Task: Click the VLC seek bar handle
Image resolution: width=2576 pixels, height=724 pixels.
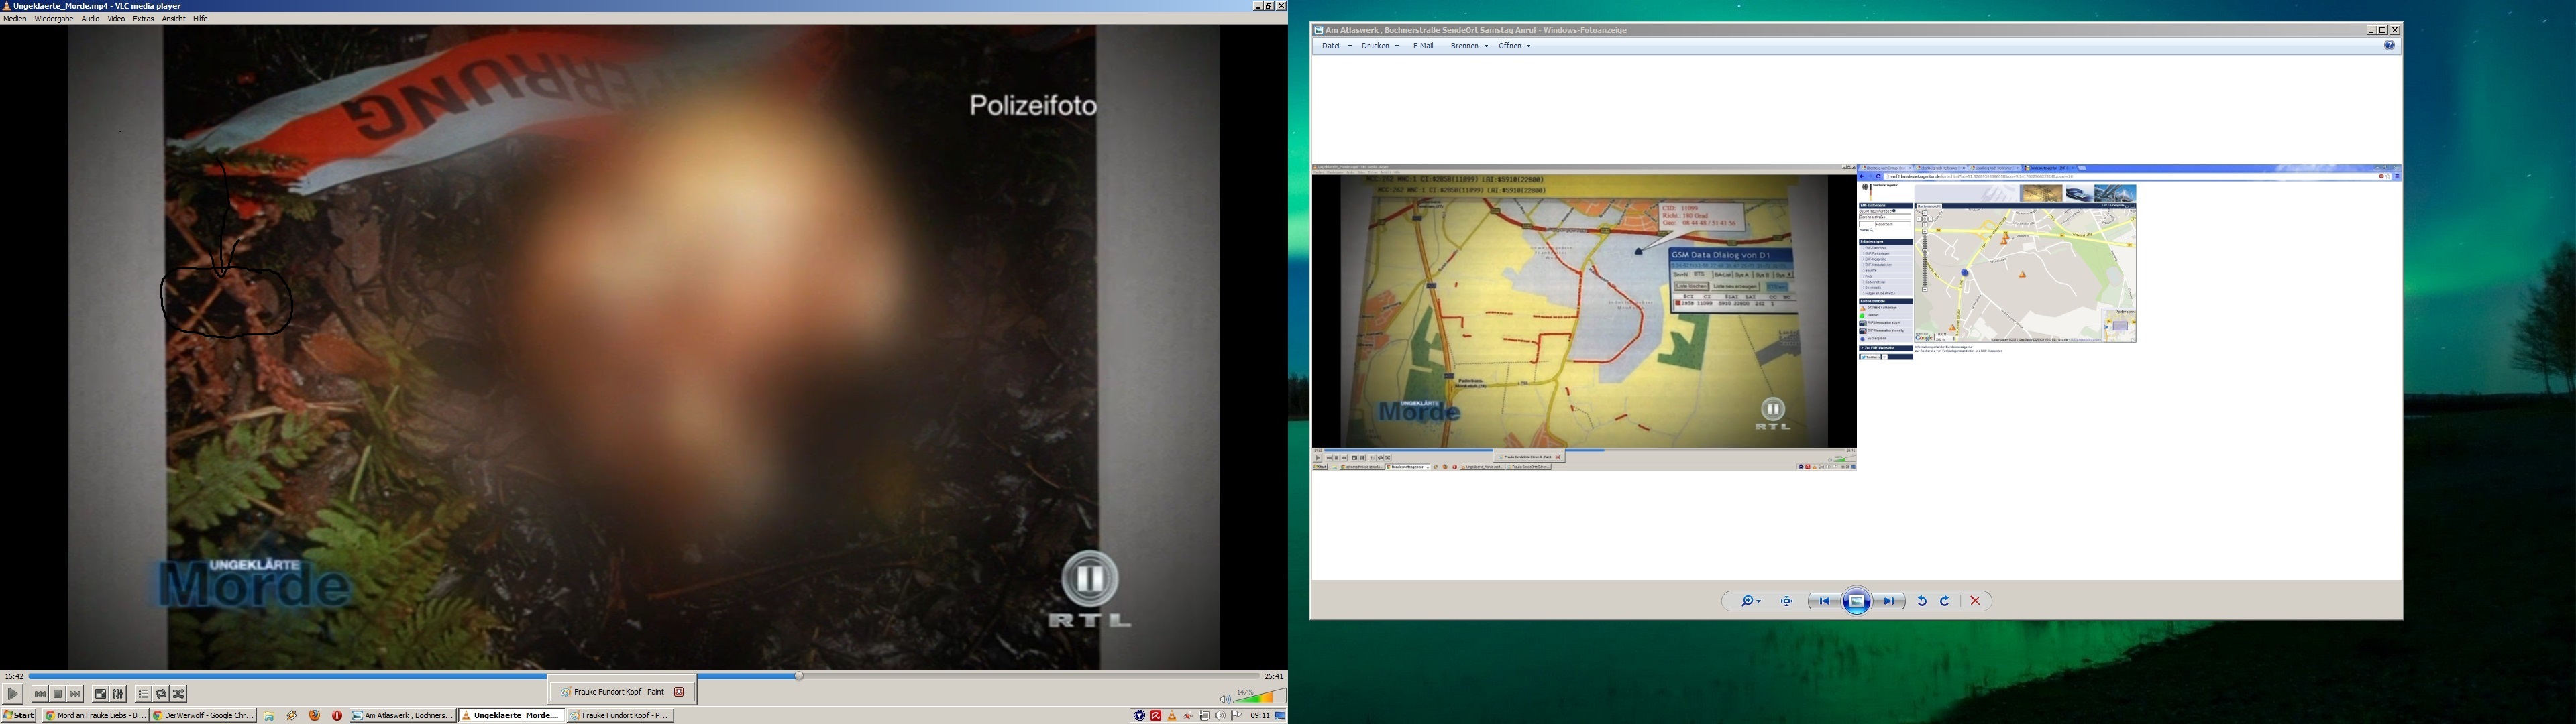Action: pos(799,676)
